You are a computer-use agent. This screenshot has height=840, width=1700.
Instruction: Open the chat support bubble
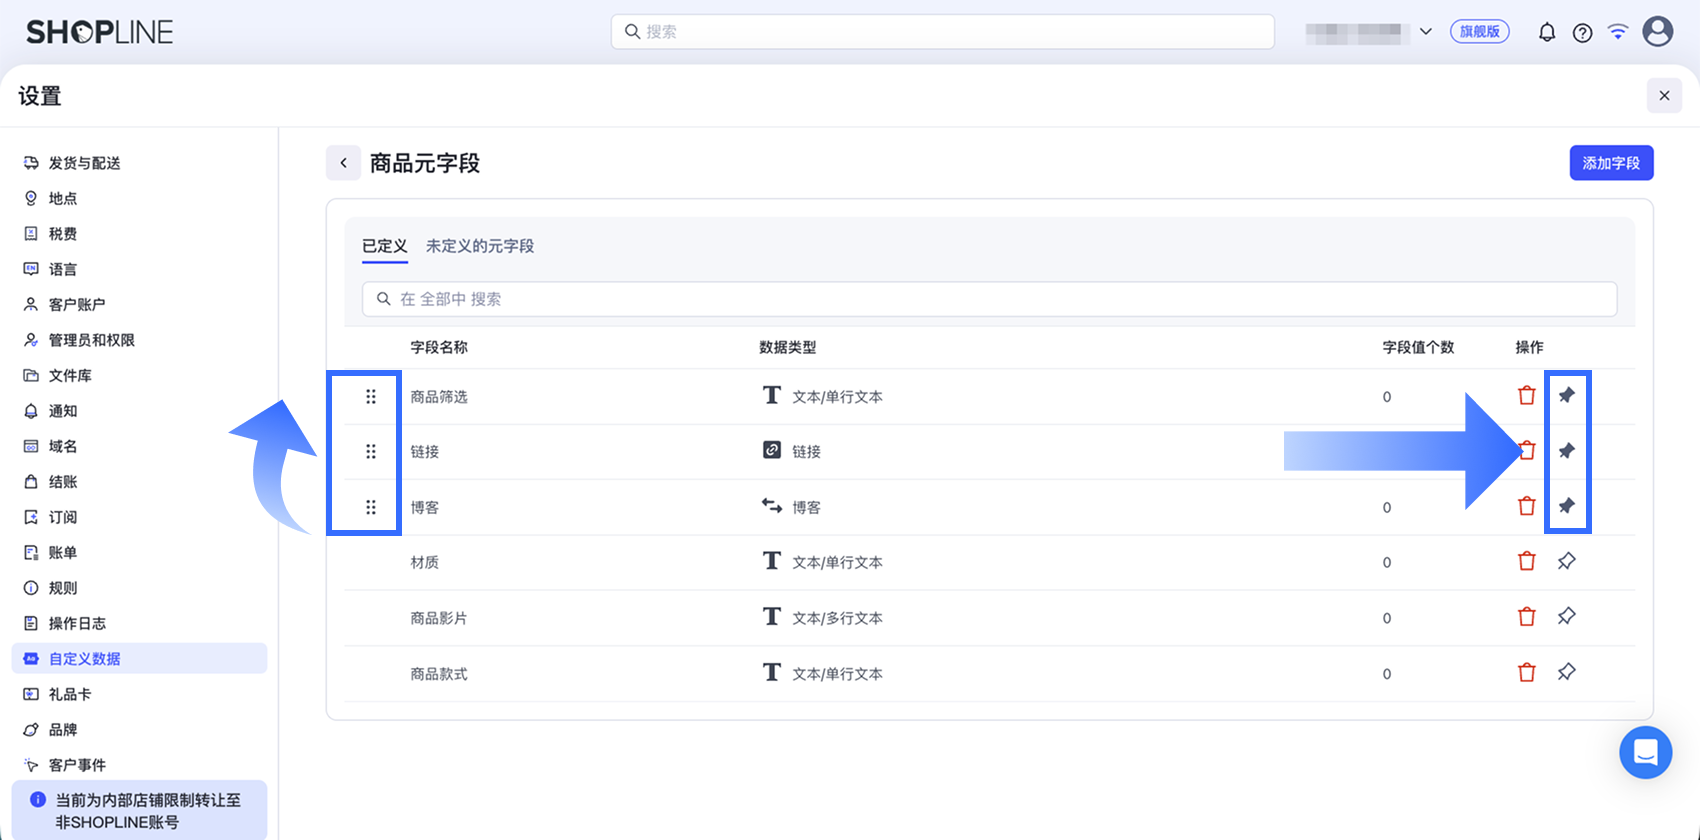coord(1646,752)
